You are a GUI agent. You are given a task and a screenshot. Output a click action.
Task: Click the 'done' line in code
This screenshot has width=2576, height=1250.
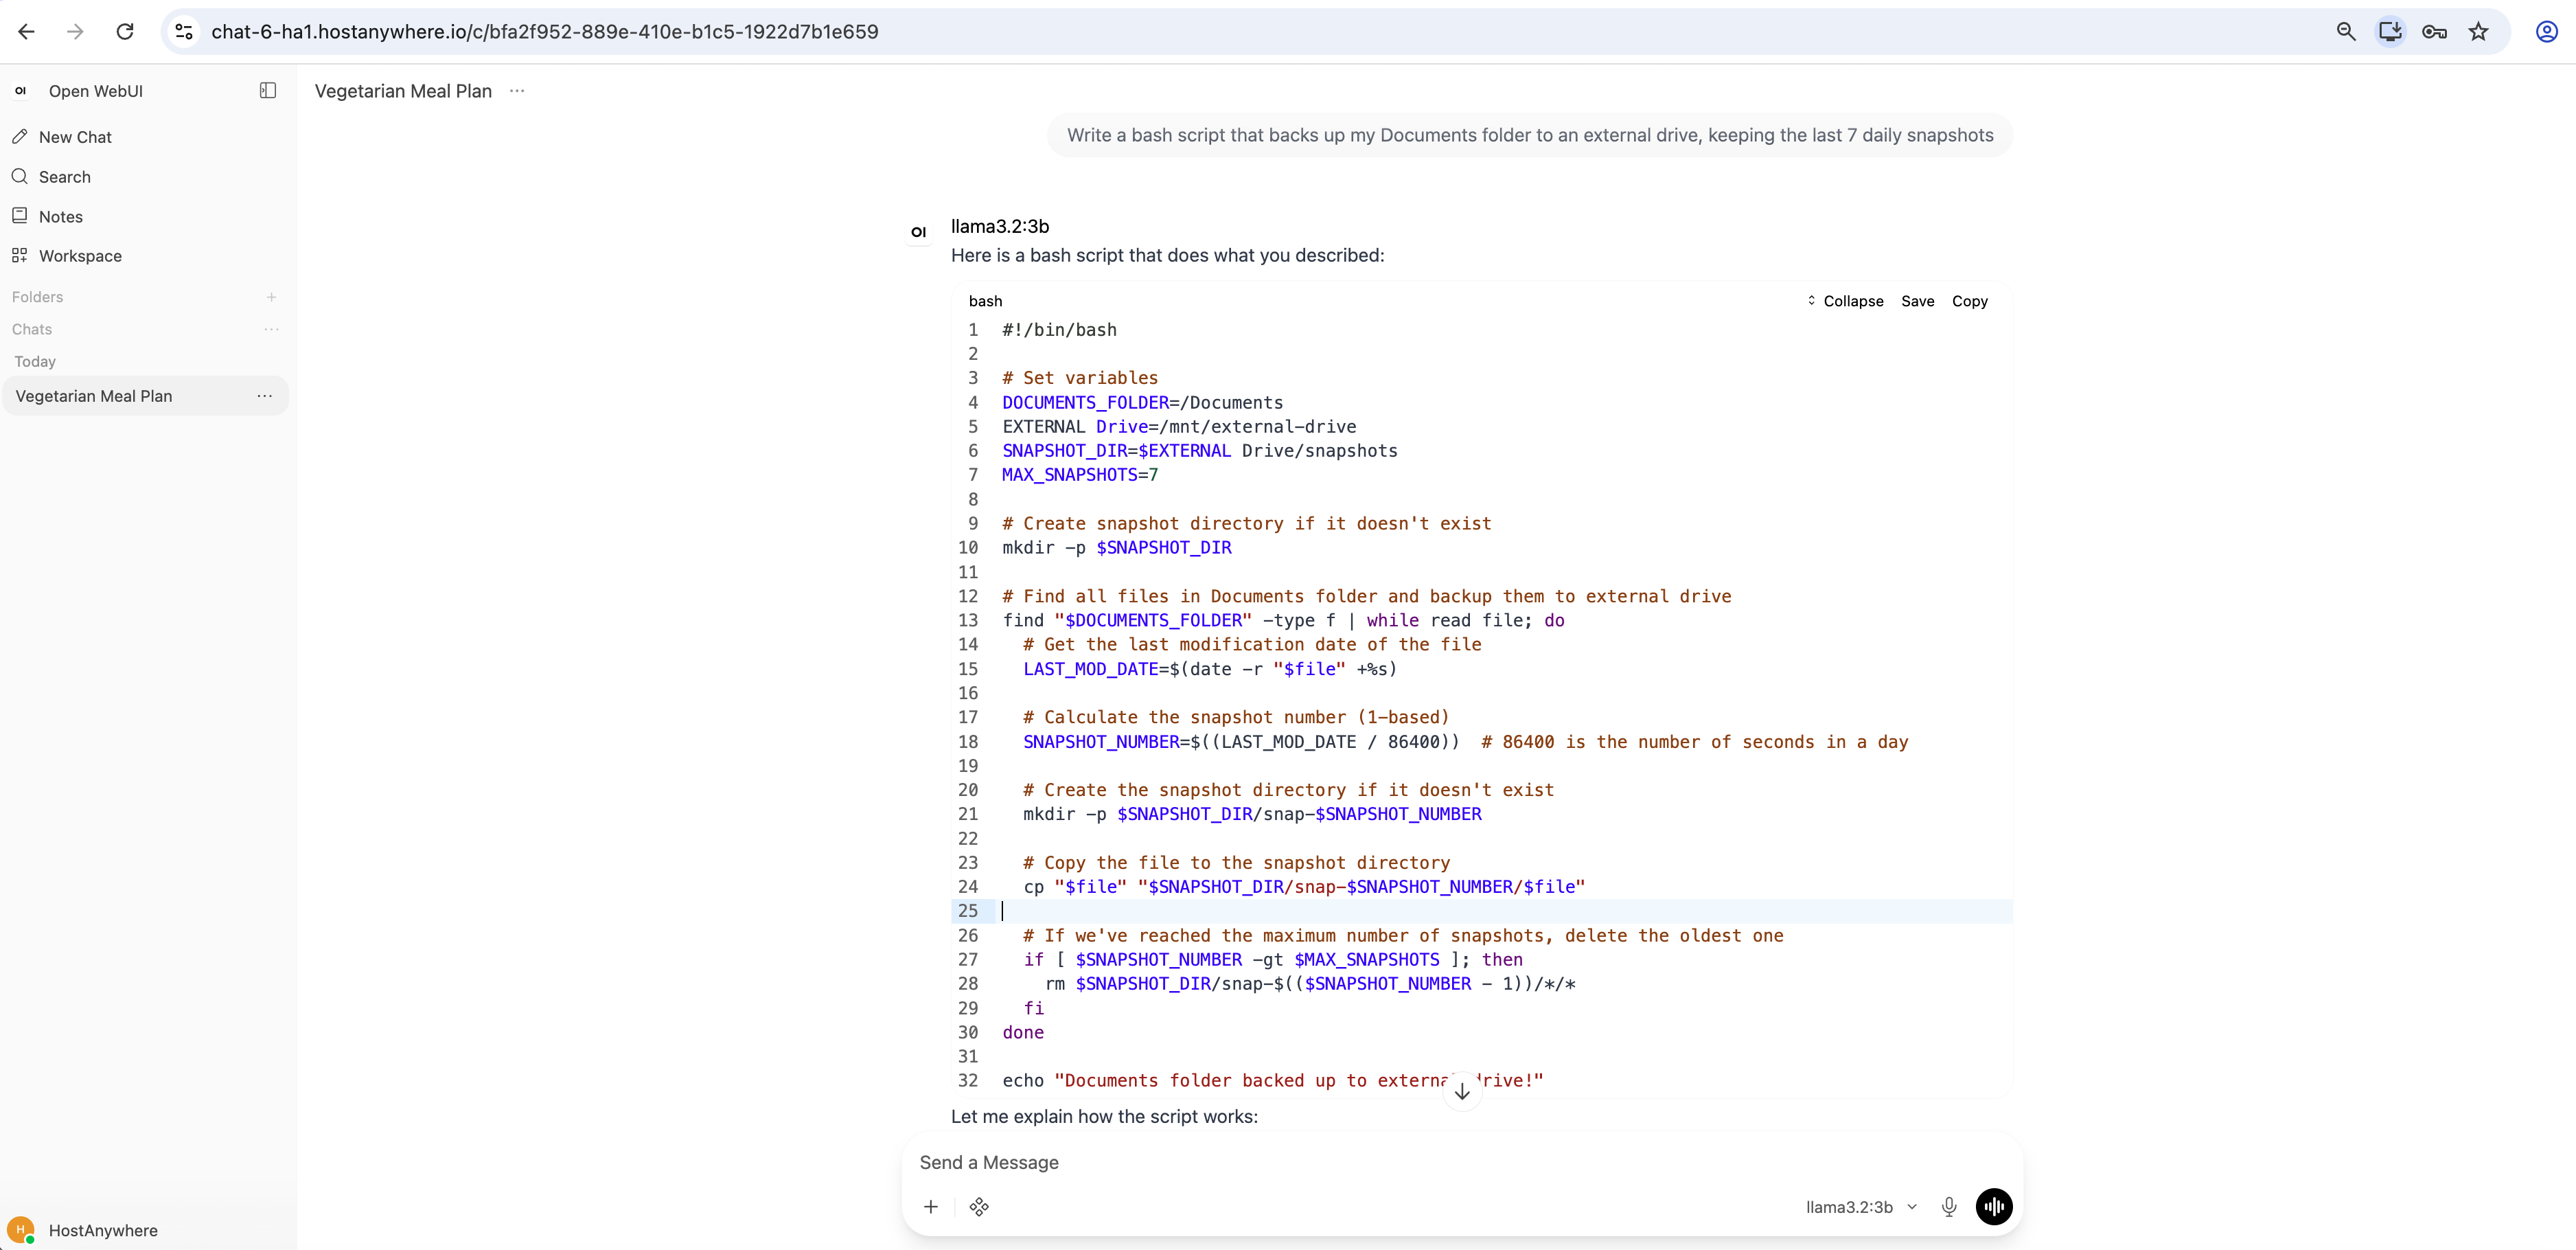tap(1023, 1032)
